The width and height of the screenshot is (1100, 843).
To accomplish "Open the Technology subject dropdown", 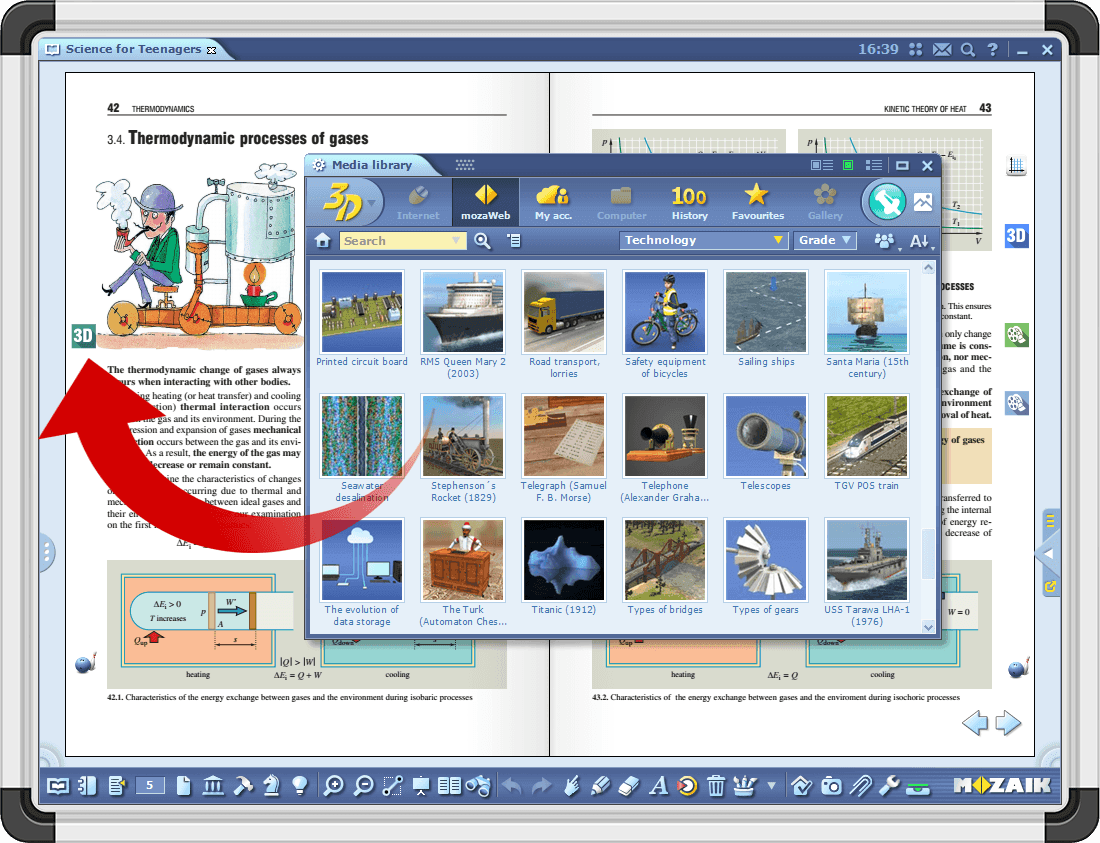I will click(704, 240).
